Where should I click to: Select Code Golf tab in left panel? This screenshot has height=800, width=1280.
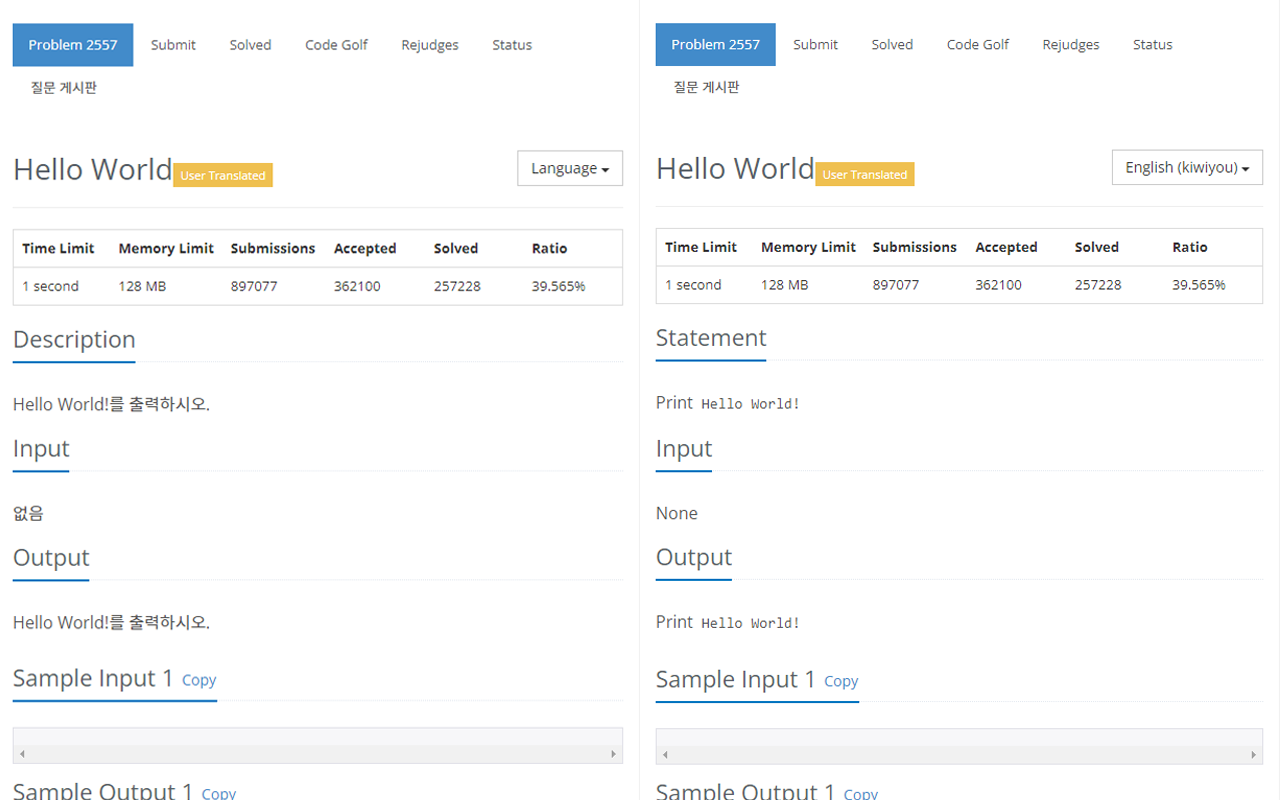[x=336, y=45]
